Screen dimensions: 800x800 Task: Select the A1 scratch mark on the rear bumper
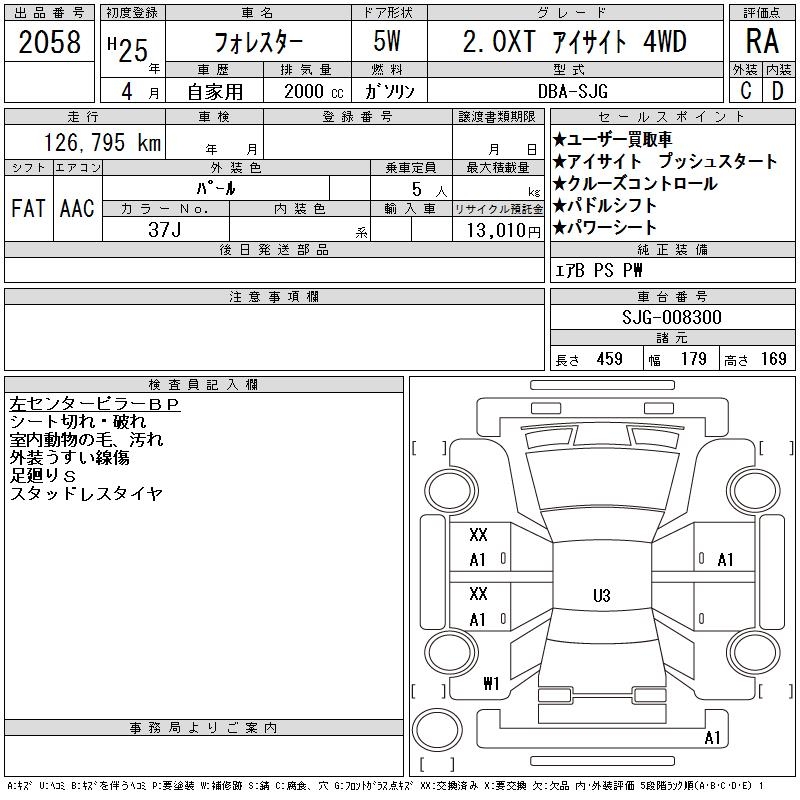[x=712, y=738]
